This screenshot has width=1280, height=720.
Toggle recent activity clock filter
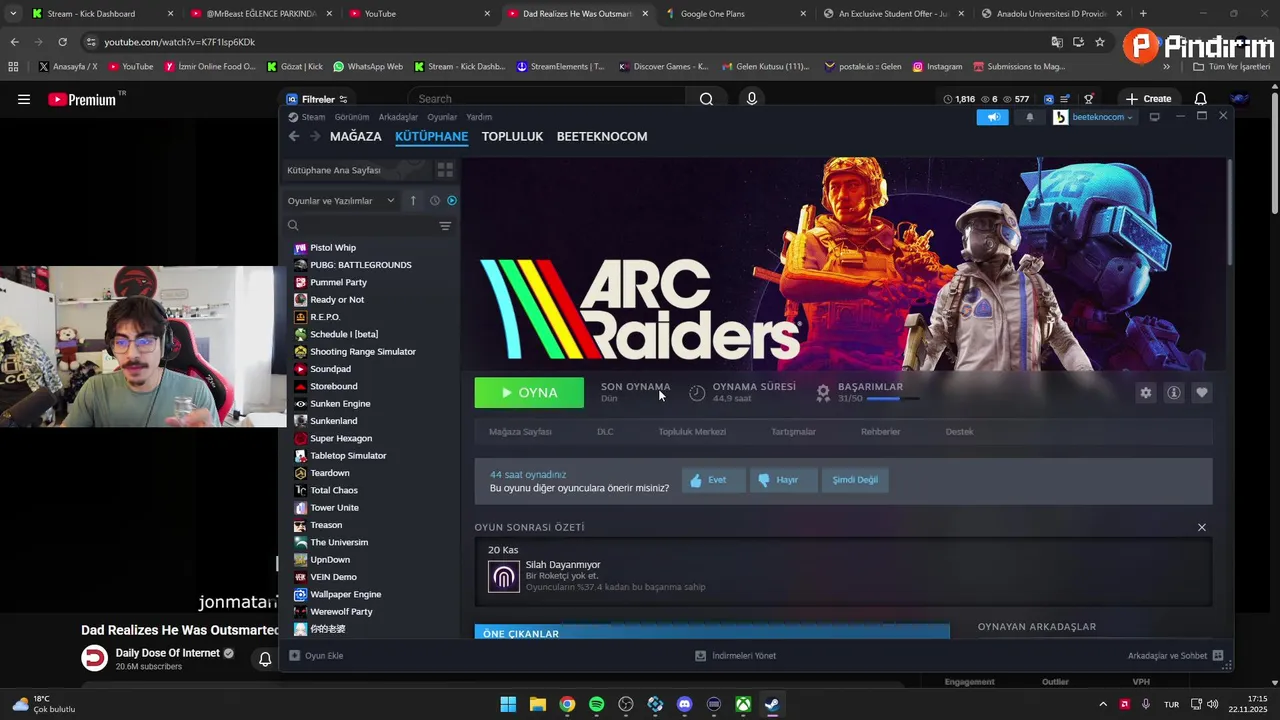(x=435, y=201)
